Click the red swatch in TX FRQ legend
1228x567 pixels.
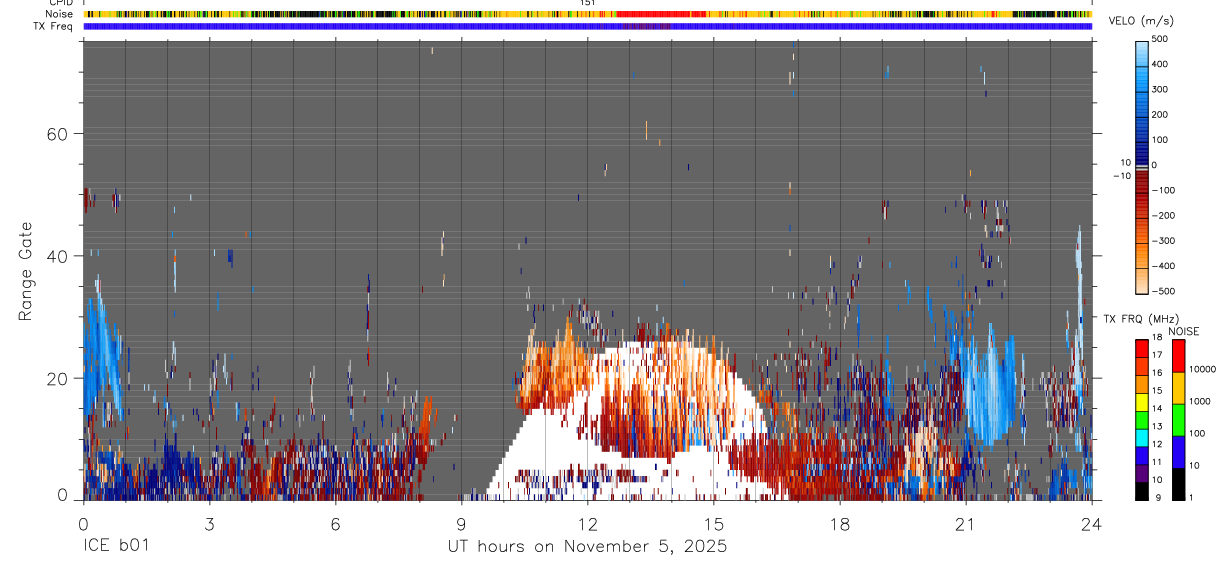pyautogui.click(x=1141, y=349)
